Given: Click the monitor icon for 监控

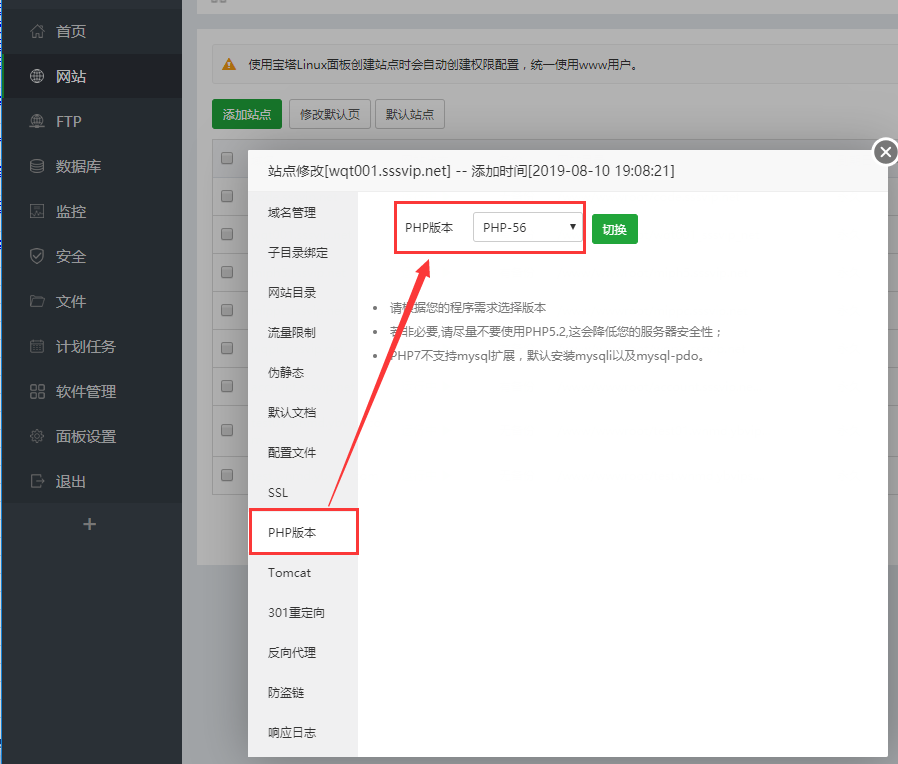Looking at the screenshot, I should coord(38,212).
